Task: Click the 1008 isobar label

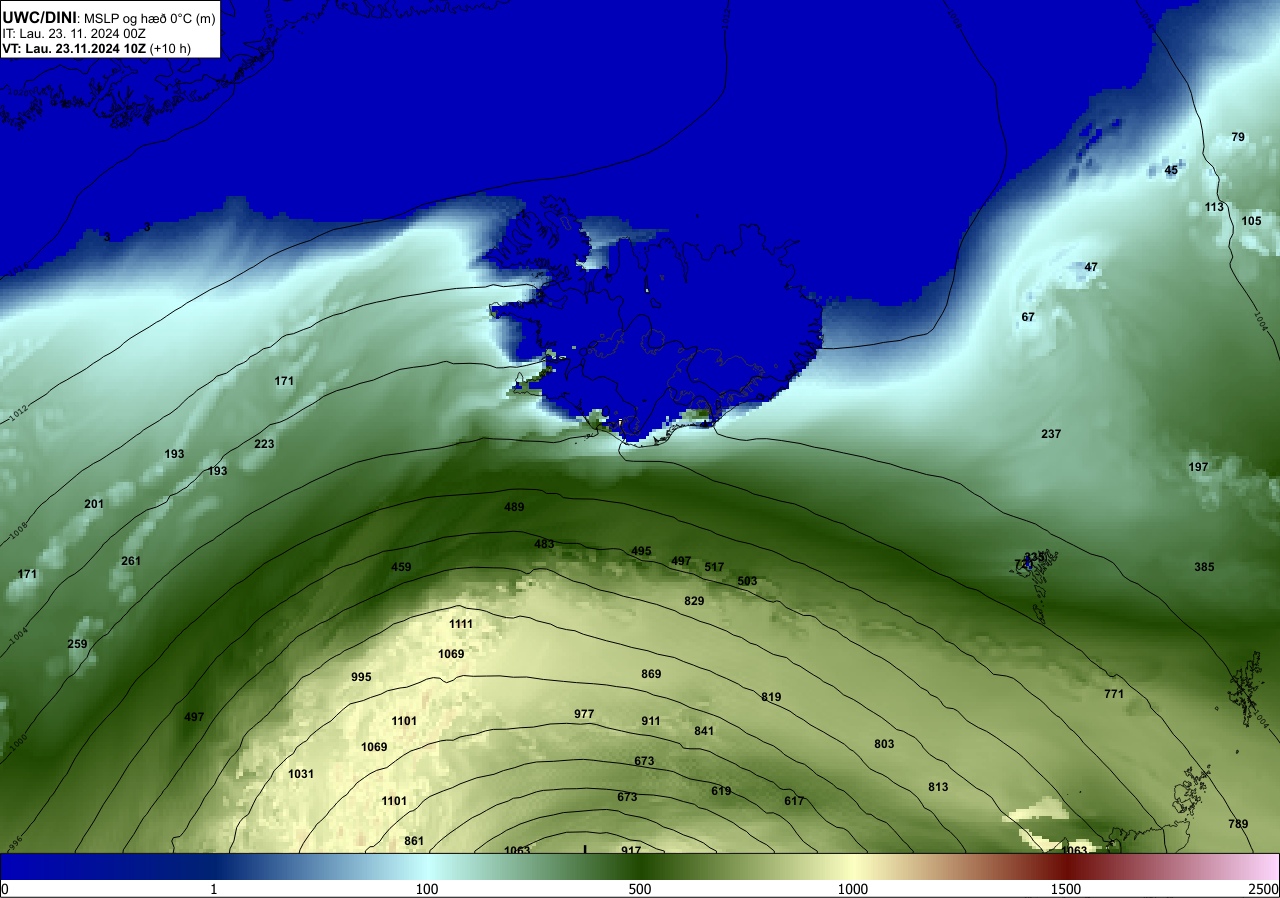Action: click(x=18, y=533)
